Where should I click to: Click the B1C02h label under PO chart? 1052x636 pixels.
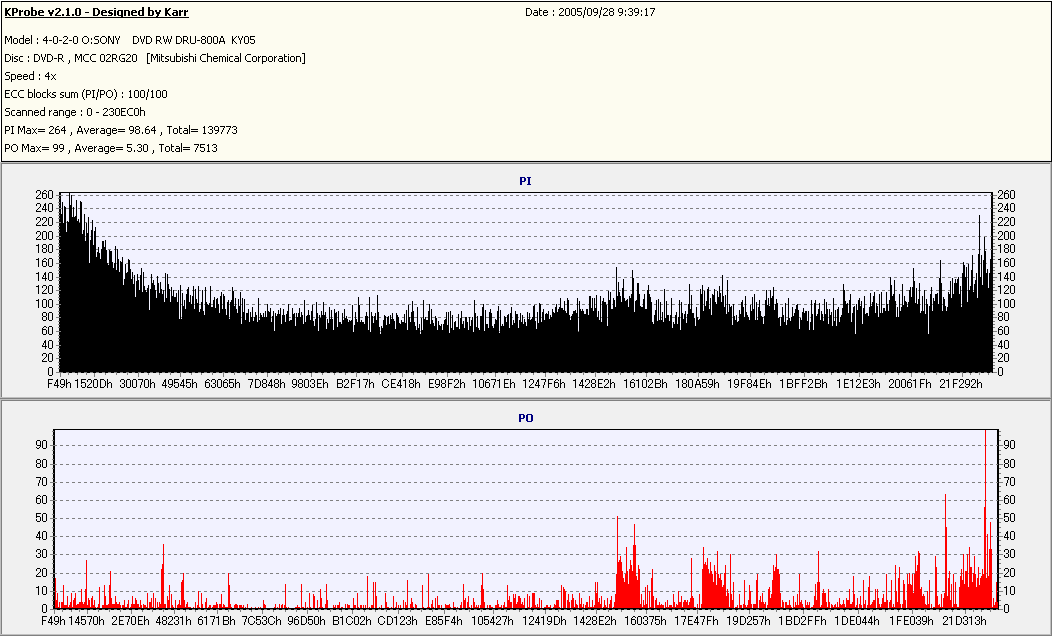352,621
